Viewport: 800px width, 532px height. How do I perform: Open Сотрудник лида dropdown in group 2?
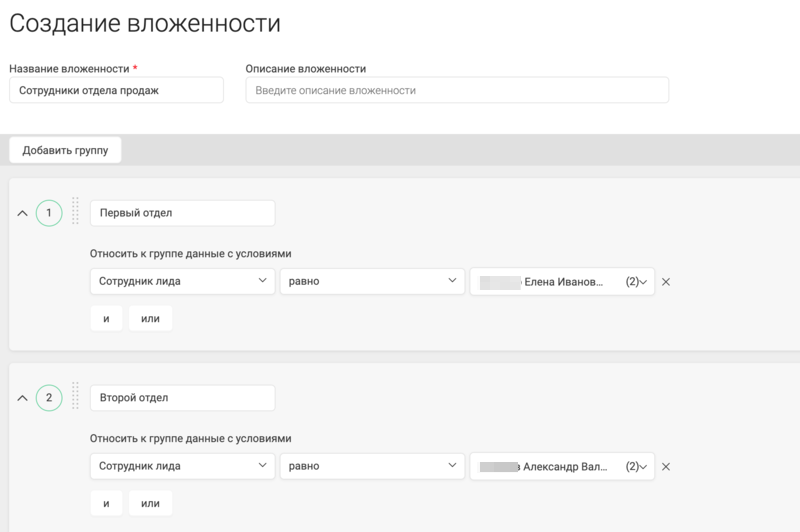182,466
